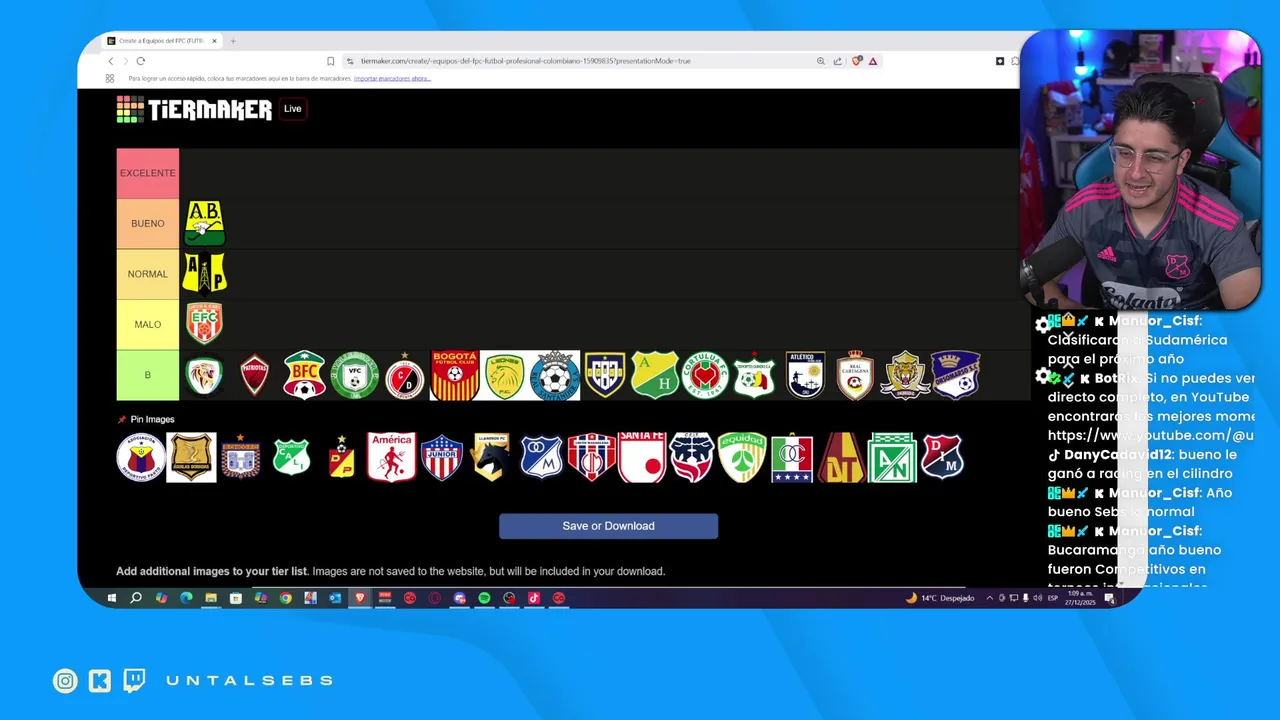Click the Boyacá Chicó BFC logo
The height and width of the screenshot is (720, 1280).
pyautogui.click(x=304, y=375)
